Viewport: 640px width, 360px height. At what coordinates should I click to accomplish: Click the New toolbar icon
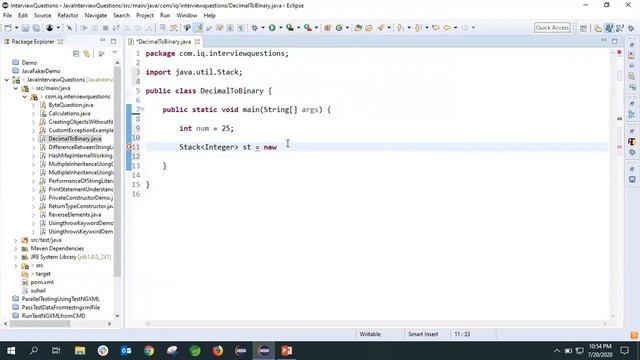click(x=8, y=28)
